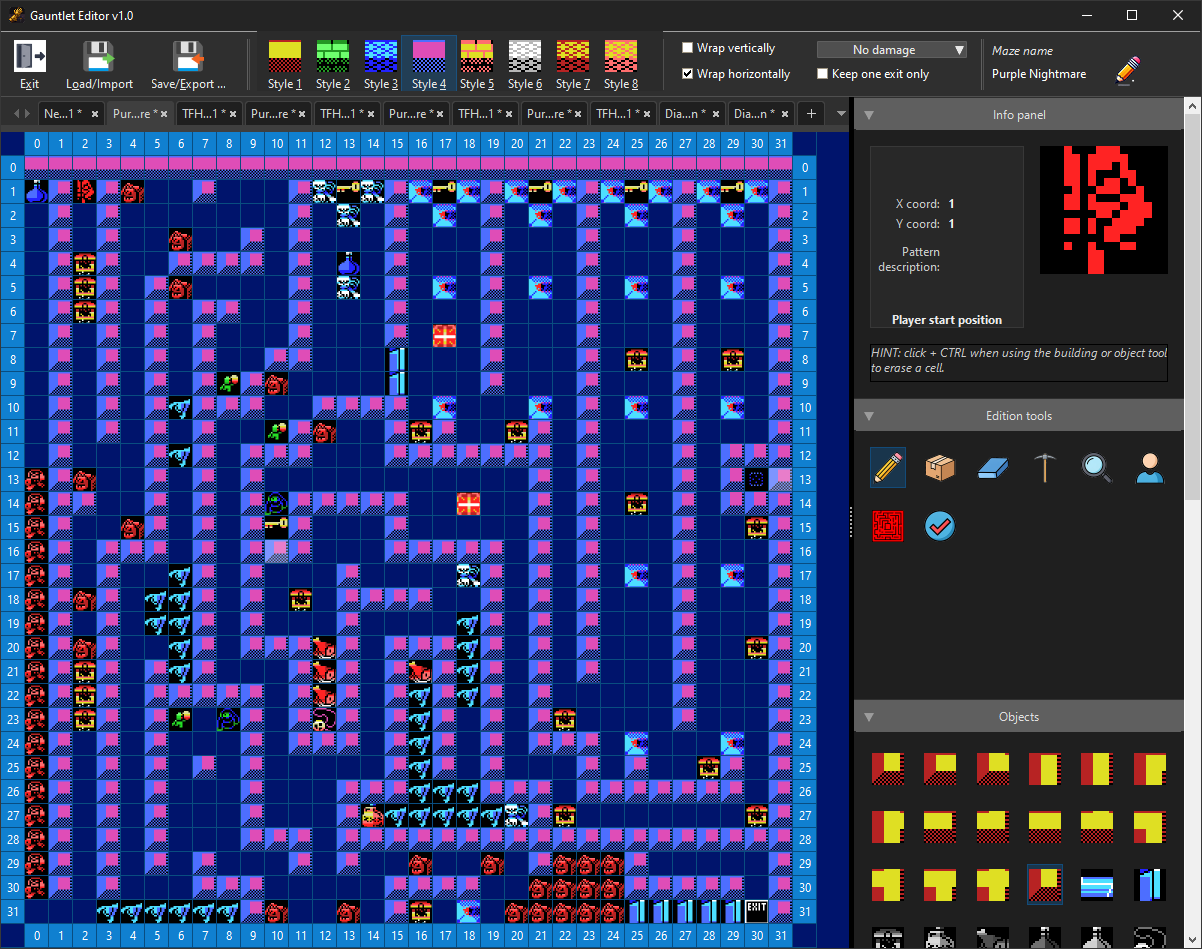1202x949 pixels.
Task: Select the eraser edition tool
Action: [x=992, y=467]
